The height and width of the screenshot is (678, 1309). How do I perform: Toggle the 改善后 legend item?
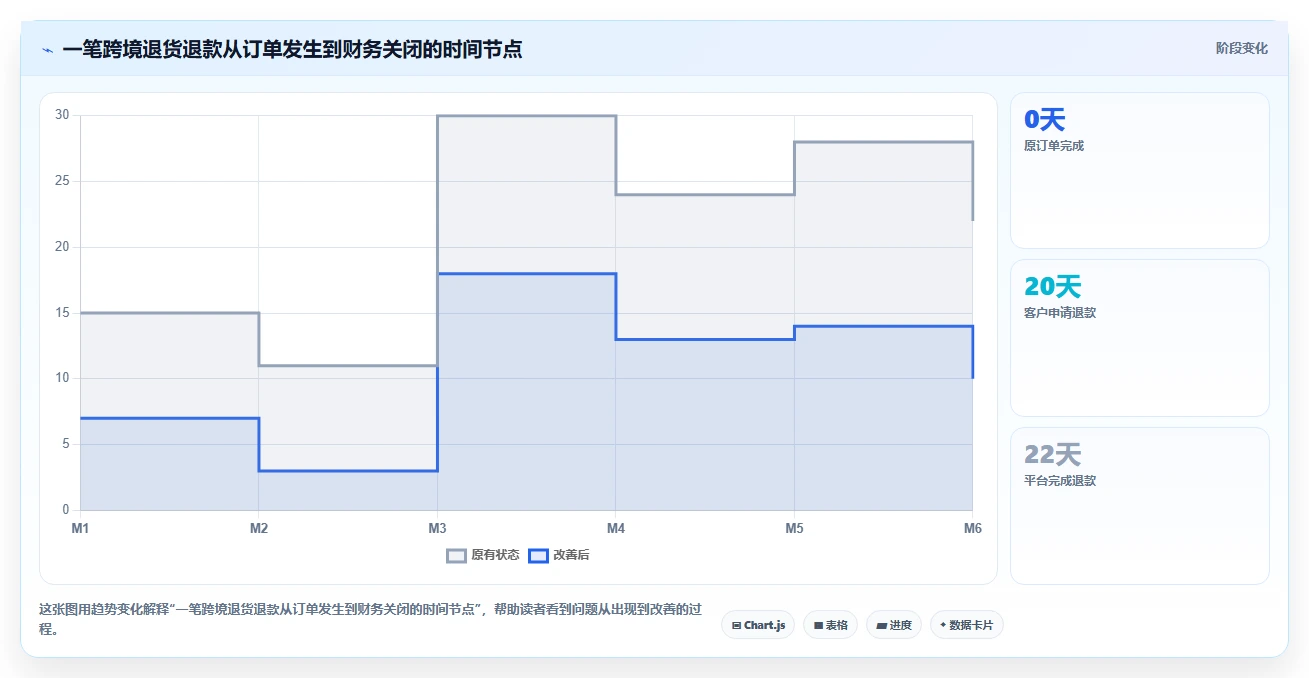(559, 555)
